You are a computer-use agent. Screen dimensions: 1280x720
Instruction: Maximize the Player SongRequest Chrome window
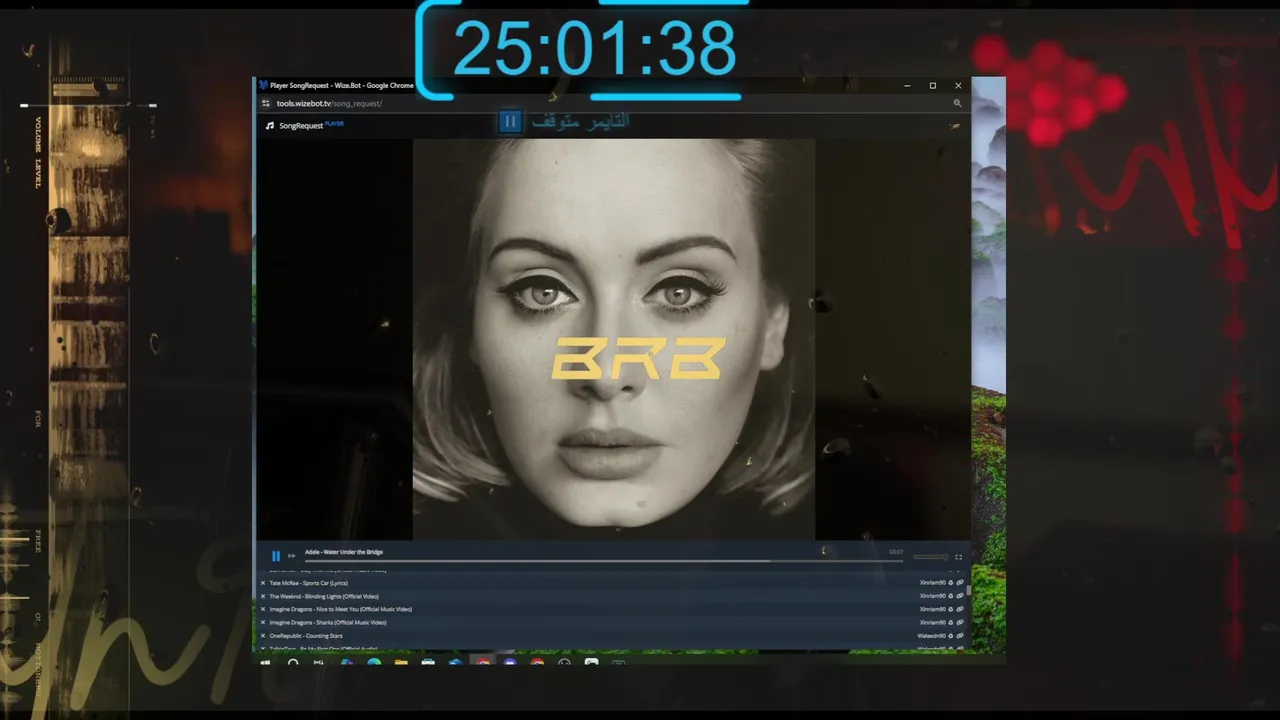point(933,86)
